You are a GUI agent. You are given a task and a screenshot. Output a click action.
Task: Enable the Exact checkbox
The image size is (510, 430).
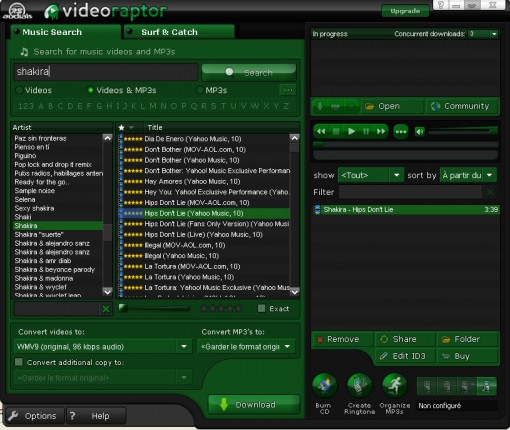262,308
